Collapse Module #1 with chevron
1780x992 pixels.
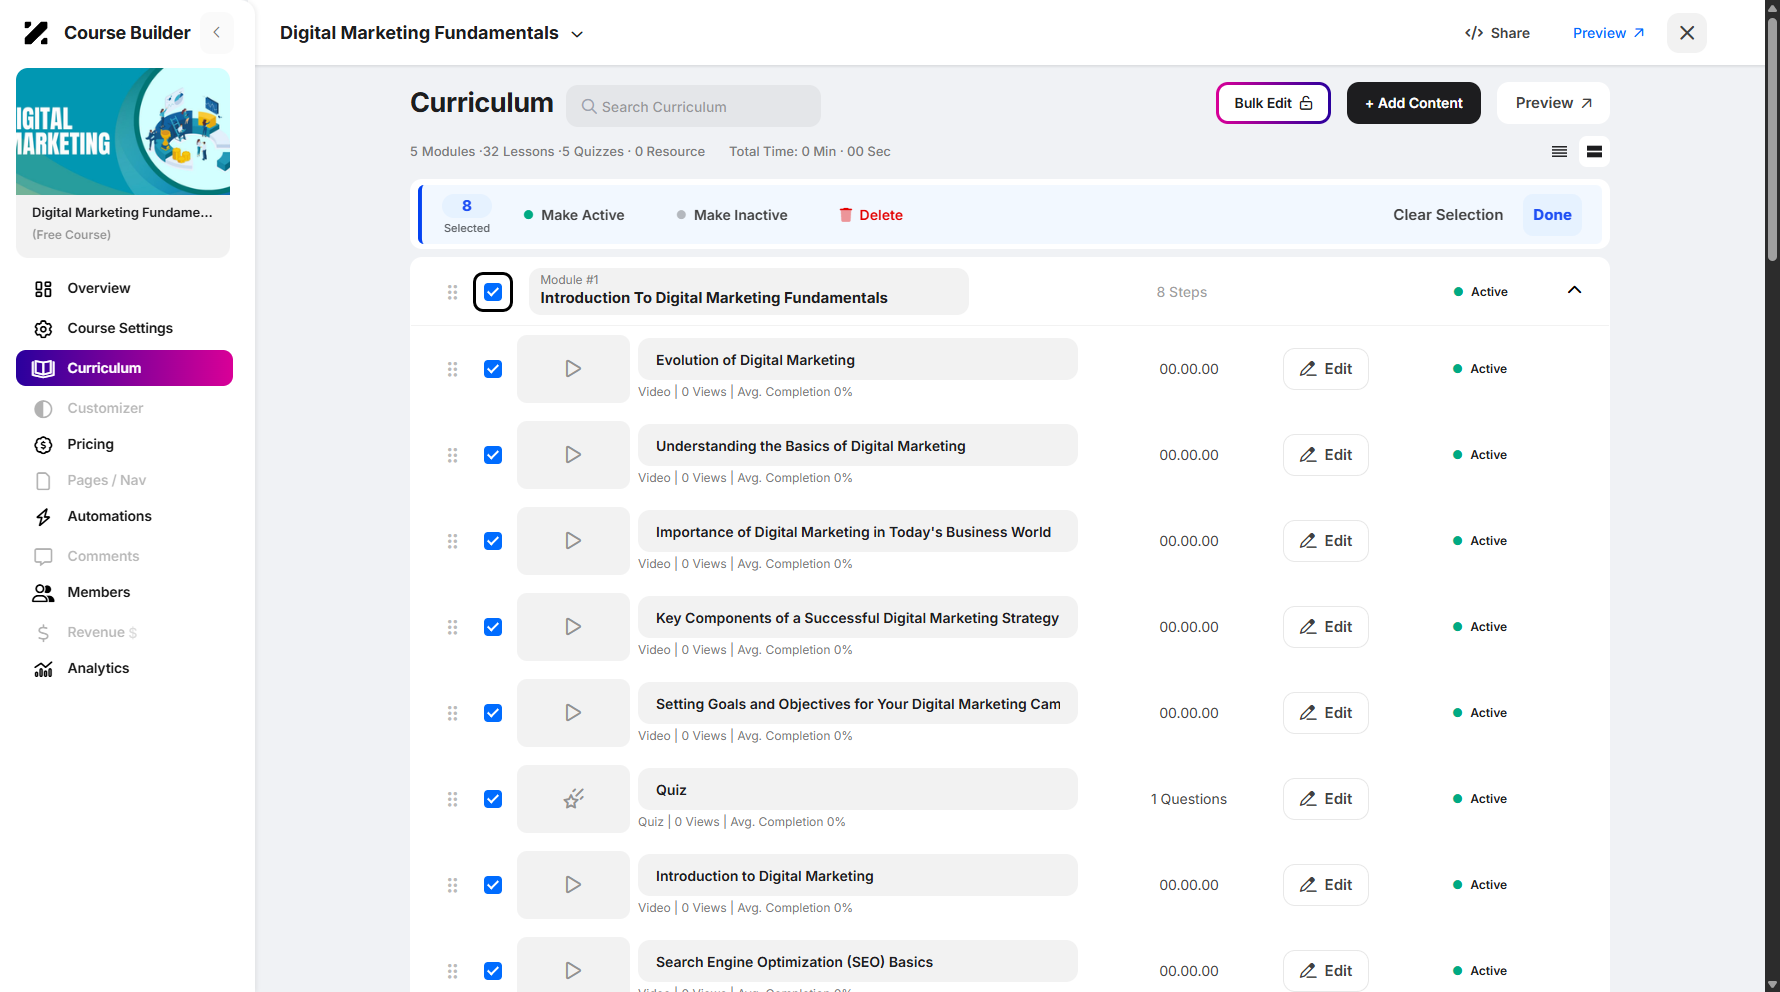coord(1574,290)
